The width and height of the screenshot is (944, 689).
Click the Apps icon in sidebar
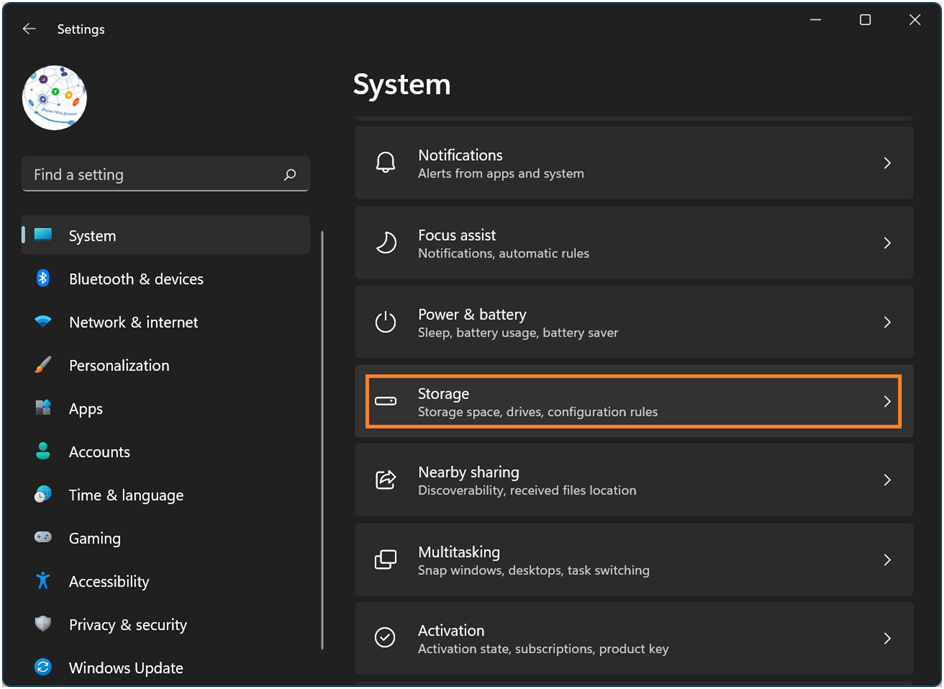click(x=43, y=408)
